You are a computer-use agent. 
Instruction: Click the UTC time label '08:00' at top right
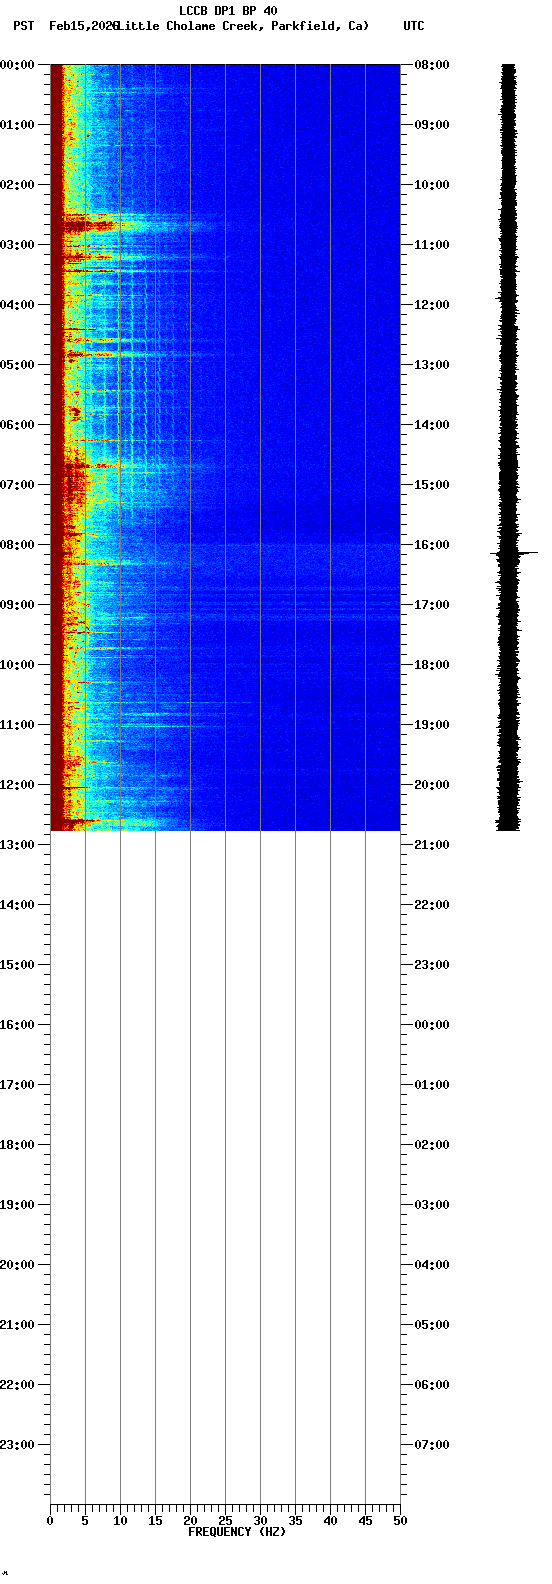[x=432, y=65]
